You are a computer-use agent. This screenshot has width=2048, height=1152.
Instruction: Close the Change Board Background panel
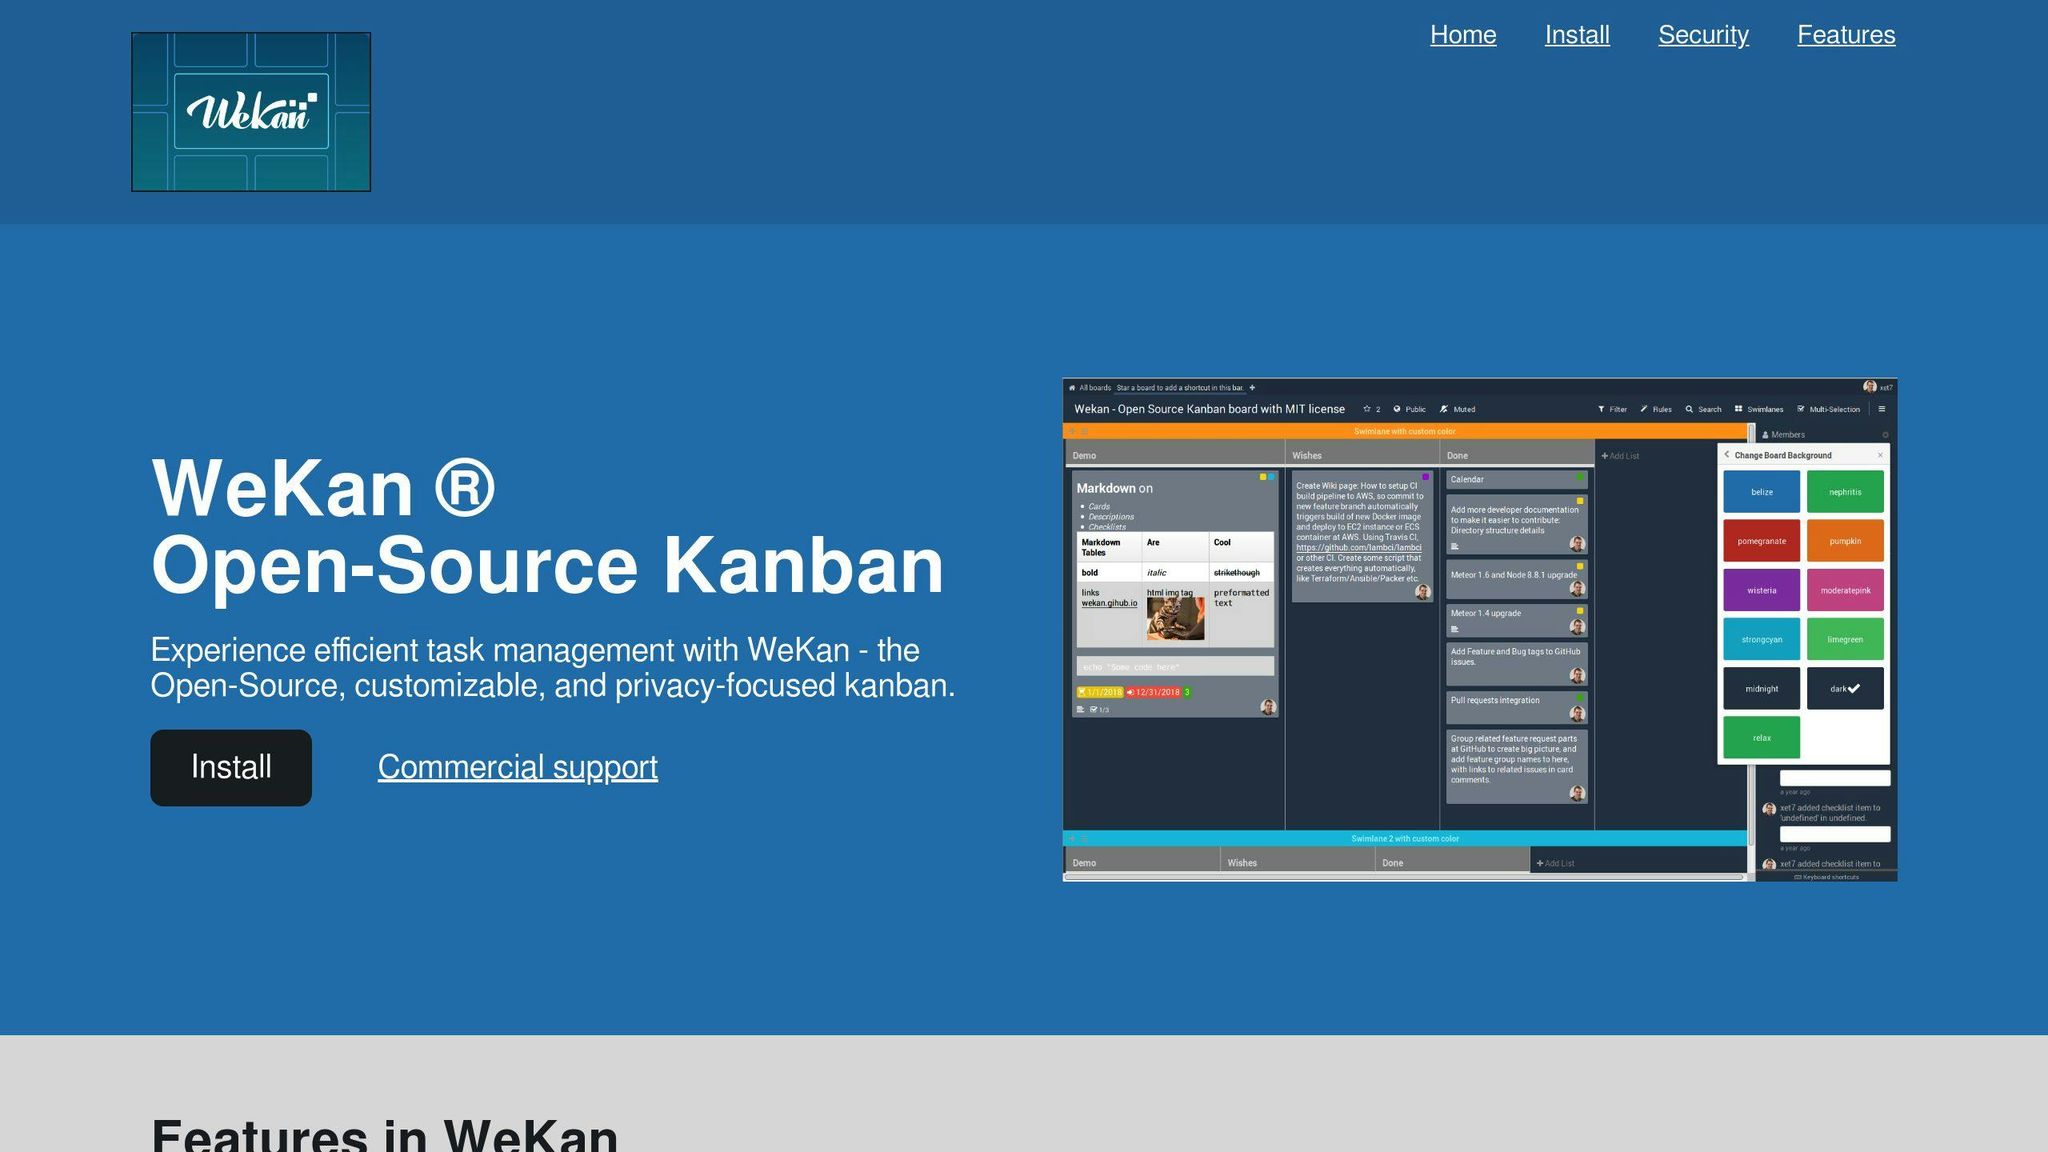click(x=1880, y=455)
